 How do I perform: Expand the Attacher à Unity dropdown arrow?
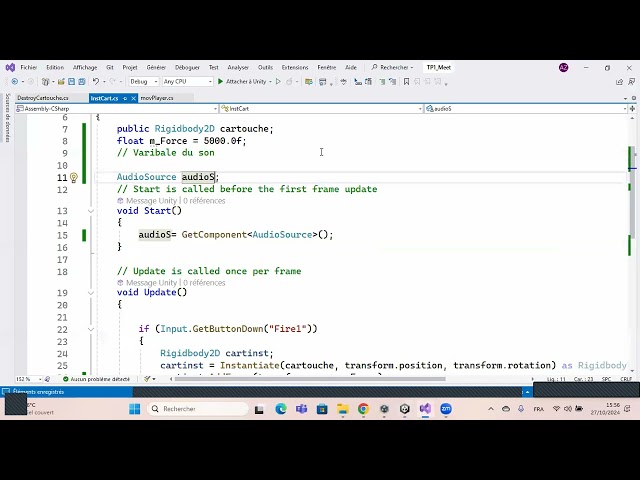click(270, 82)
